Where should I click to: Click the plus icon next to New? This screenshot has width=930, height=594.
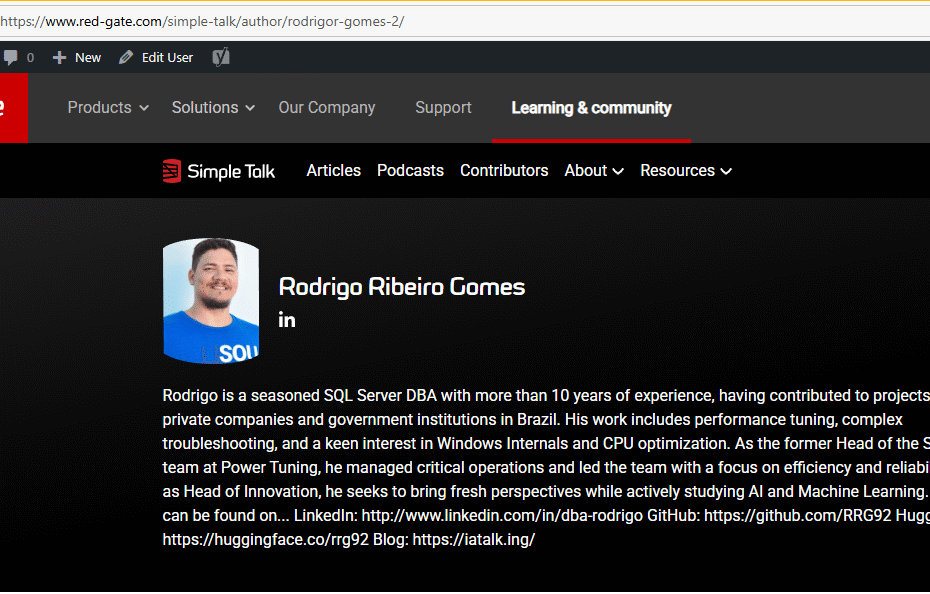(59, 58)
